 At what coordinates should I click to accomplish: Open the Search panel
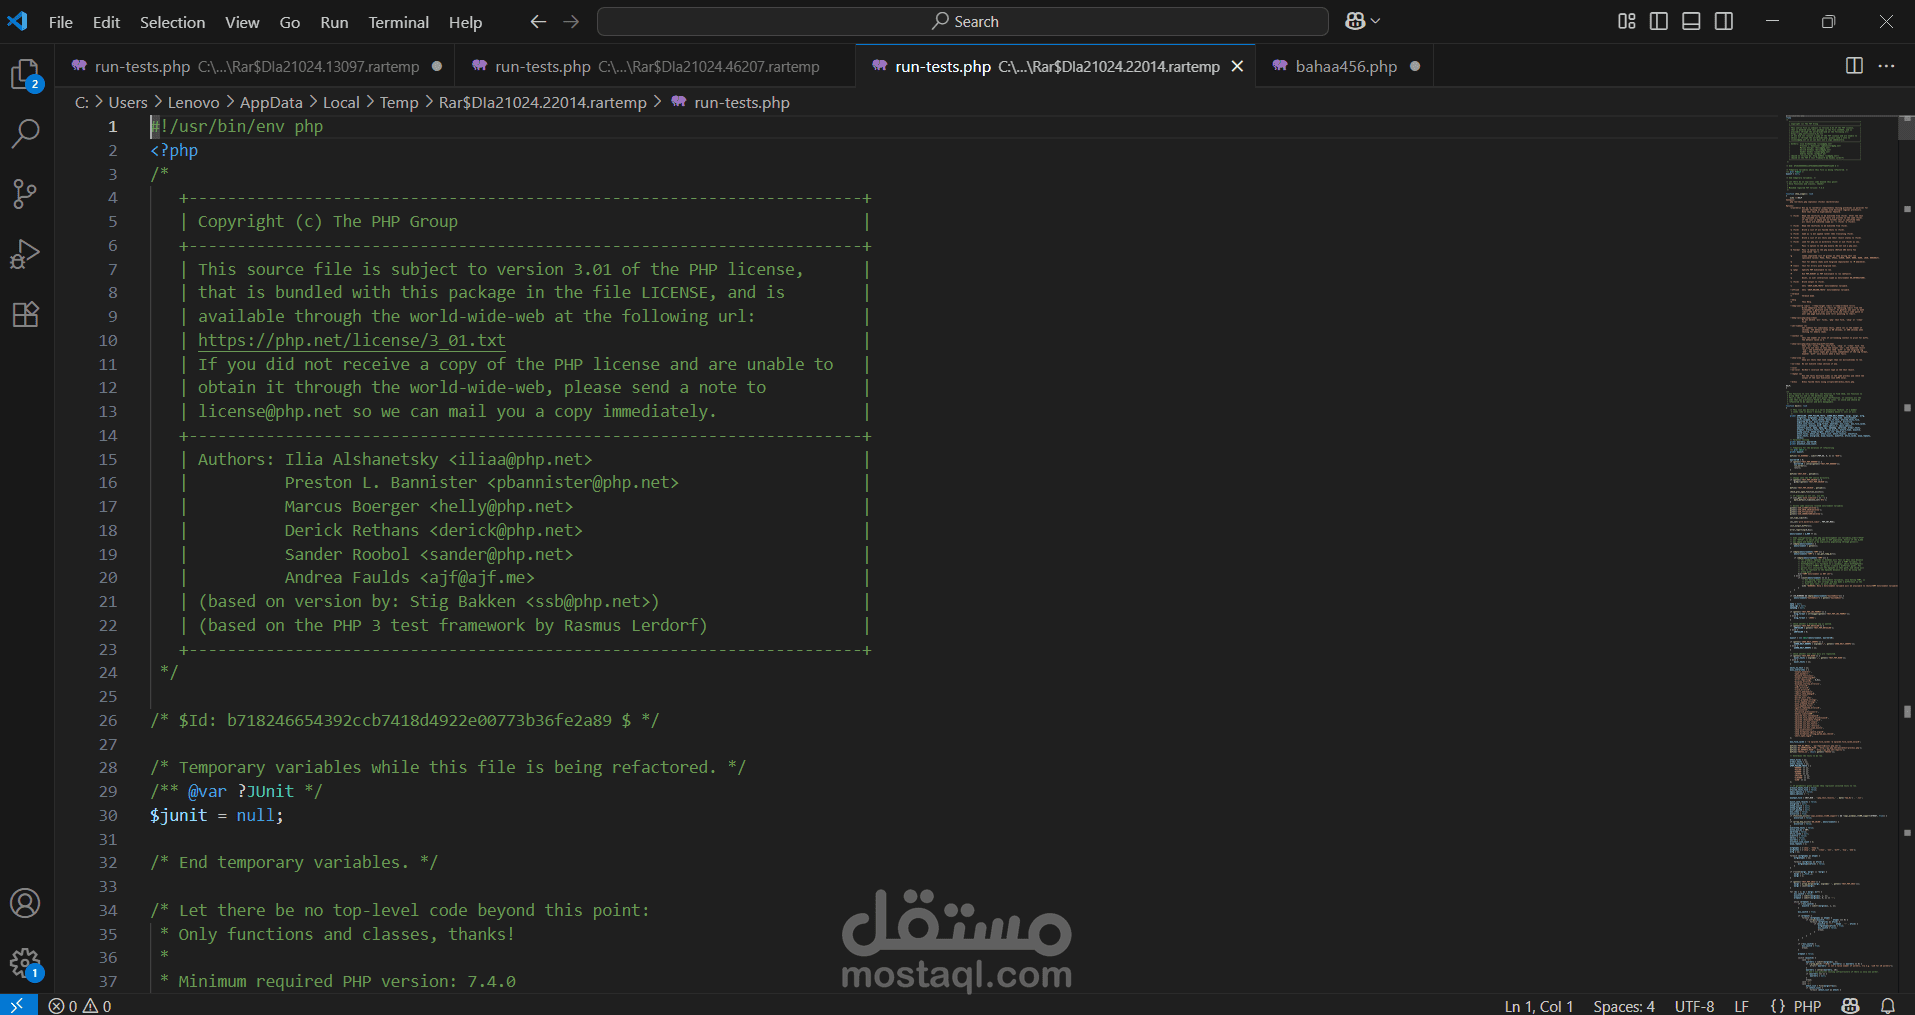point(25,133)
